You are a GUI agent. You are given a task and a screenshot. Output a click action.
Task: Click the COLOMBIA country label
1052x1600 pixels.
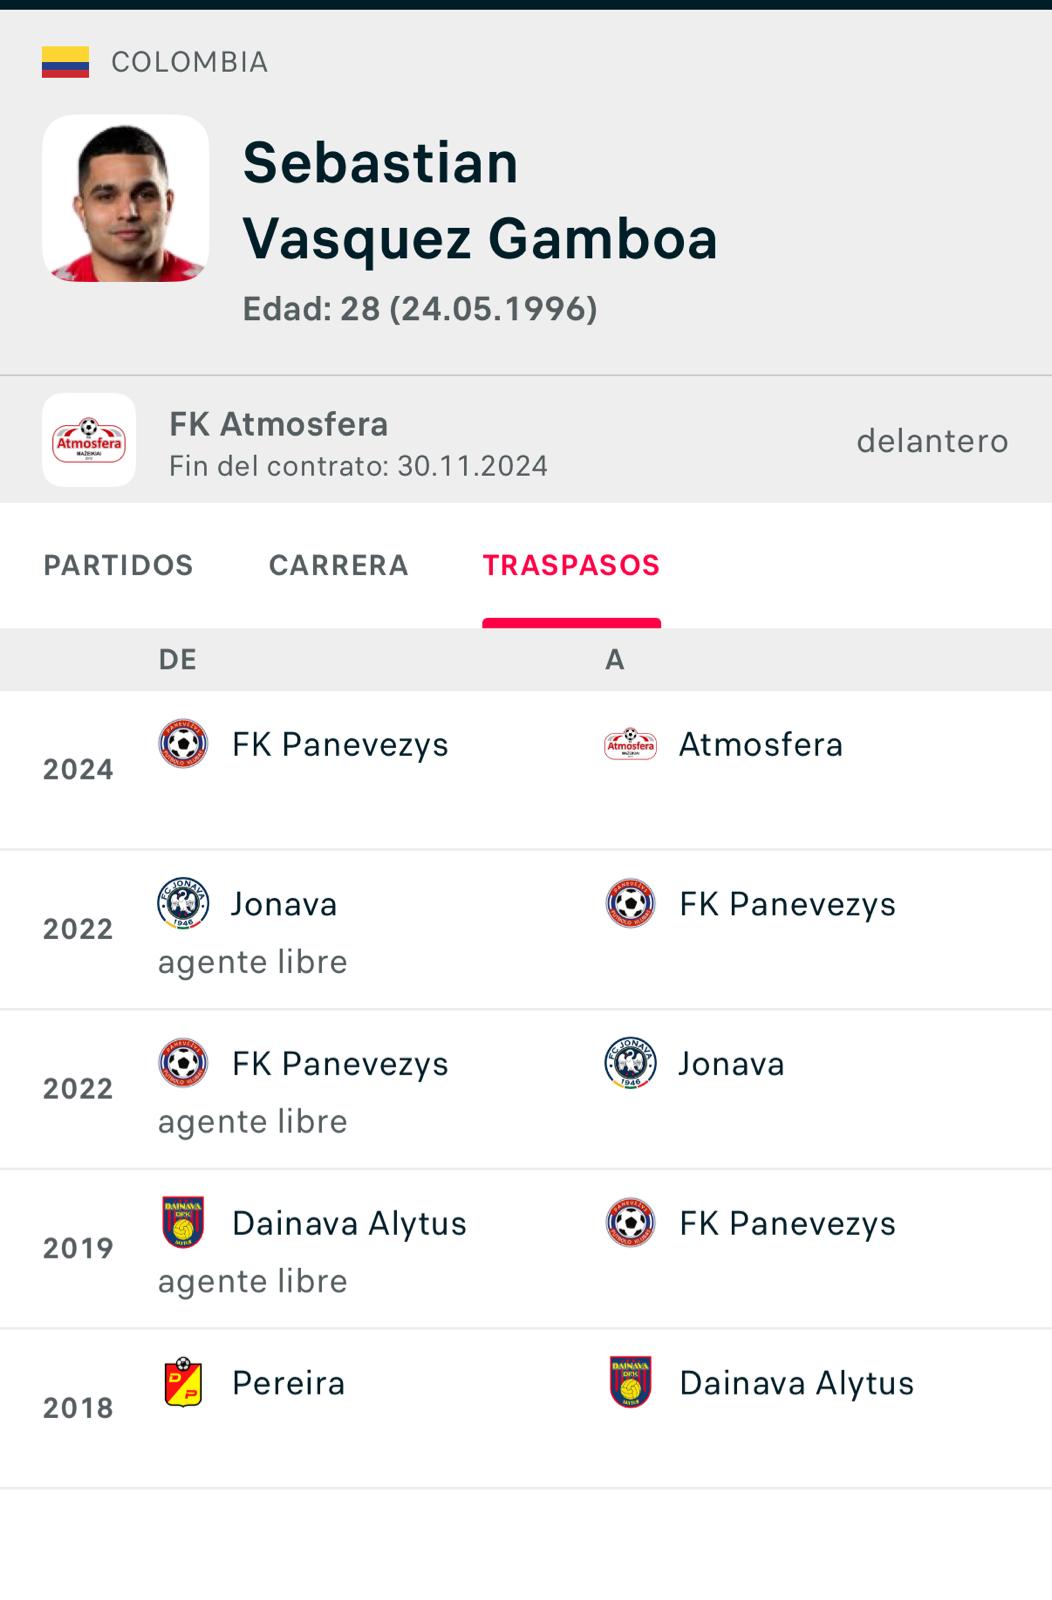pos(189,62)
